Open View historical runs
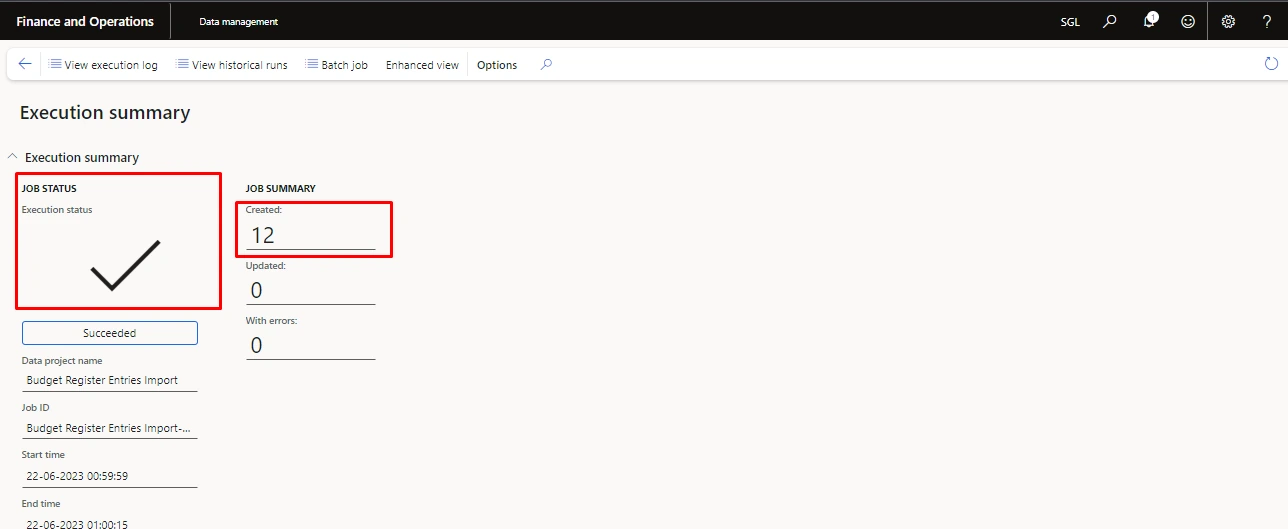 [232, 65]
